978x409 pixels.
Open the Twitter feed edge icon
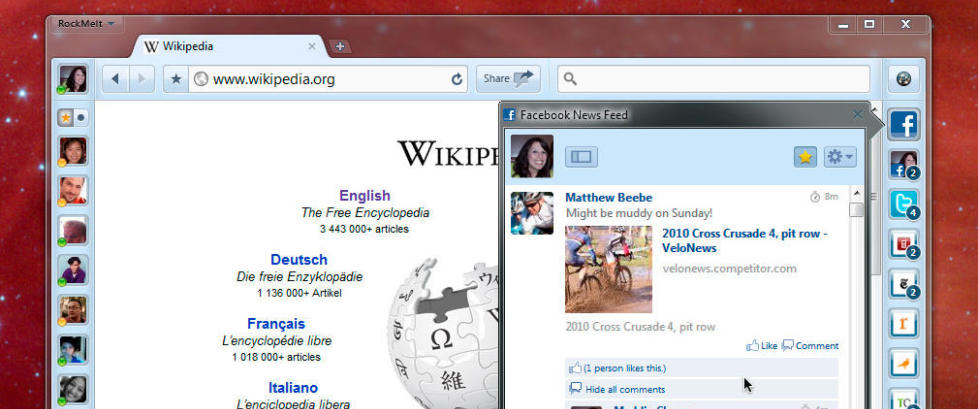(x=903, y=204)
